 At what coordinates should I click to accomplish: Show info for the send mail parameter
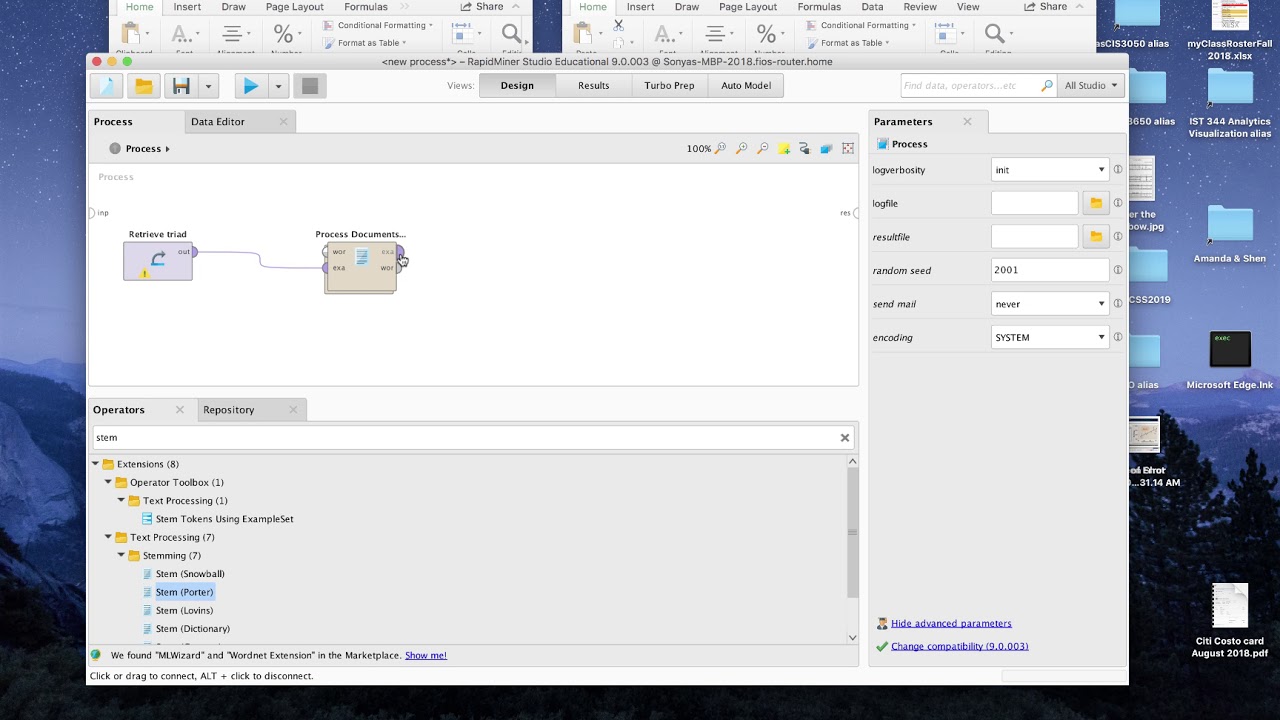tap(1118, 304)
